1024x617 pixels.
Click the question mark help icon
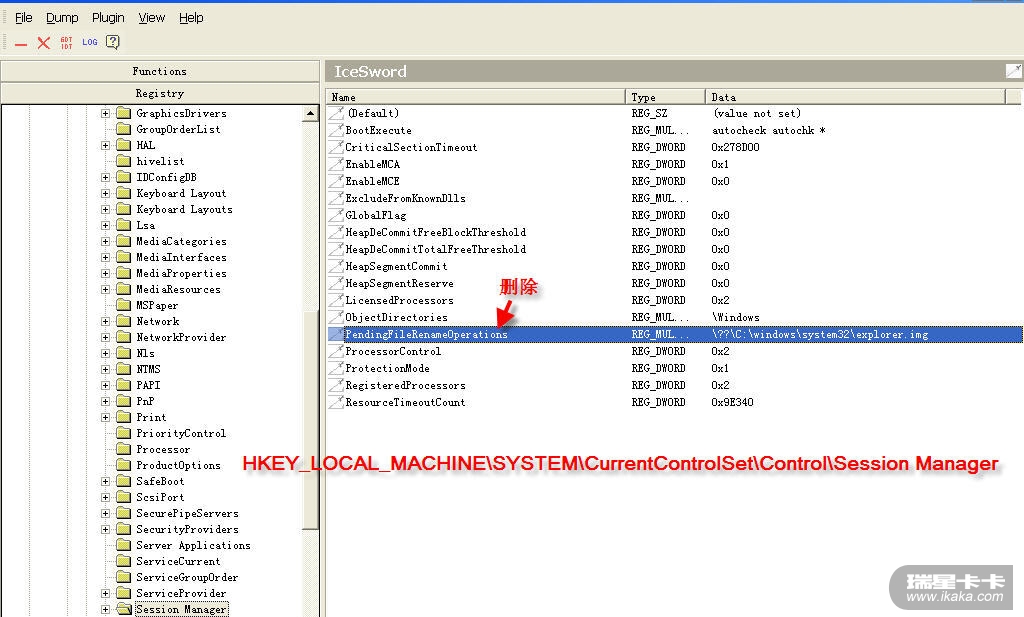pyautogui.click(x=113, y=42)
